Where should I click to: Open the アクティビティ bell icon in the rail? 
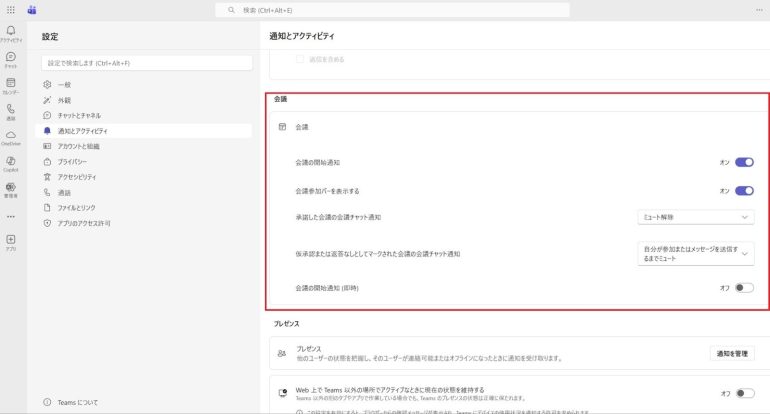click(10, 32)
